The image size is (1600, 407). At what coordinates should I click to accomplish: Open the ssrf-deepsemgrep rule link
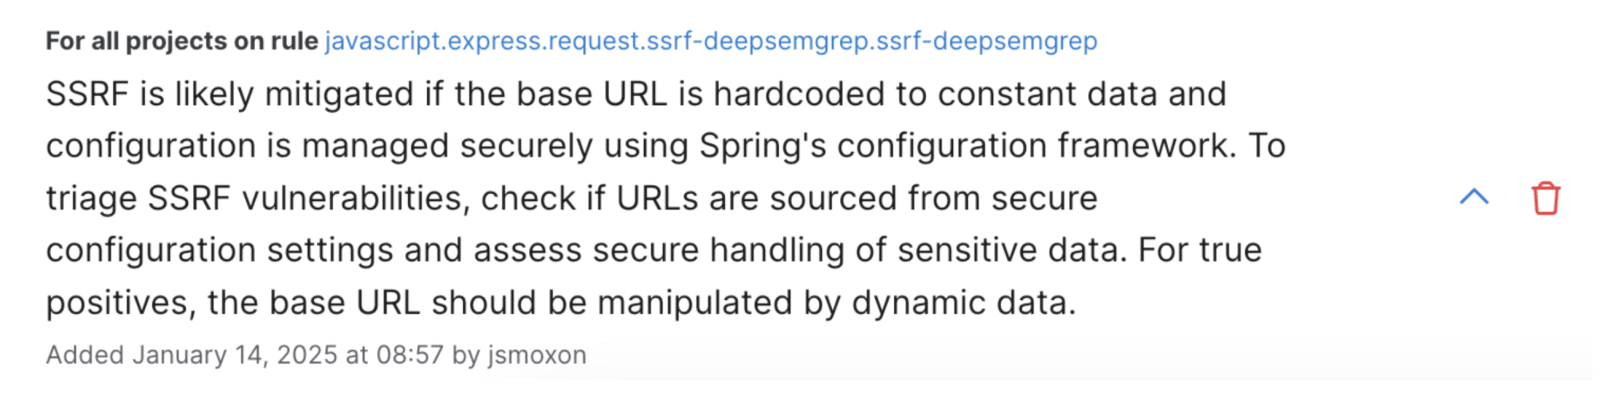coord(710,41)
